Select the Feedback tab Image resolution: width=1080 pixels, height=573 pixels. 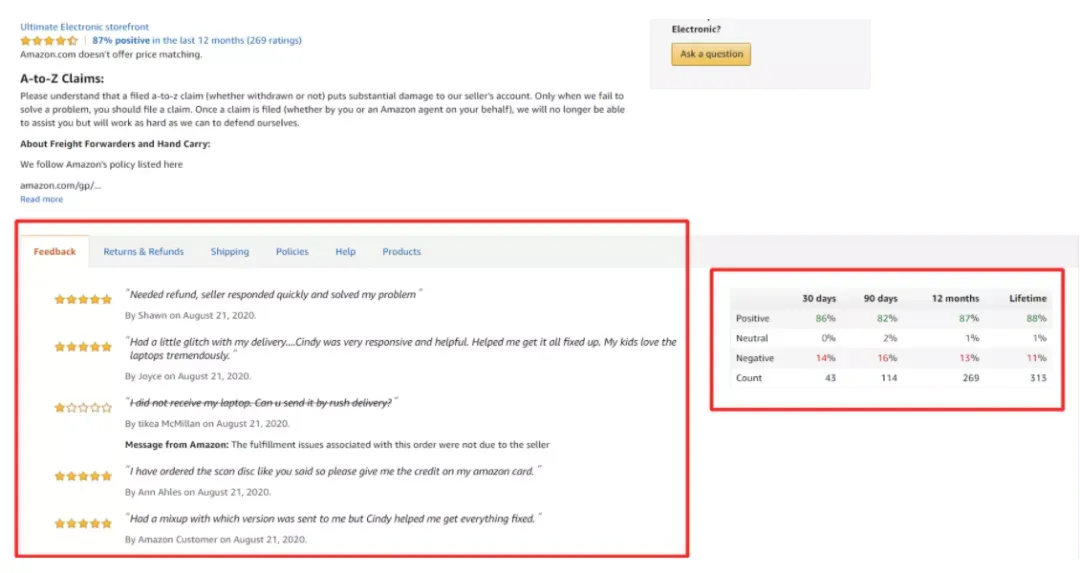[x=54, y=251]
